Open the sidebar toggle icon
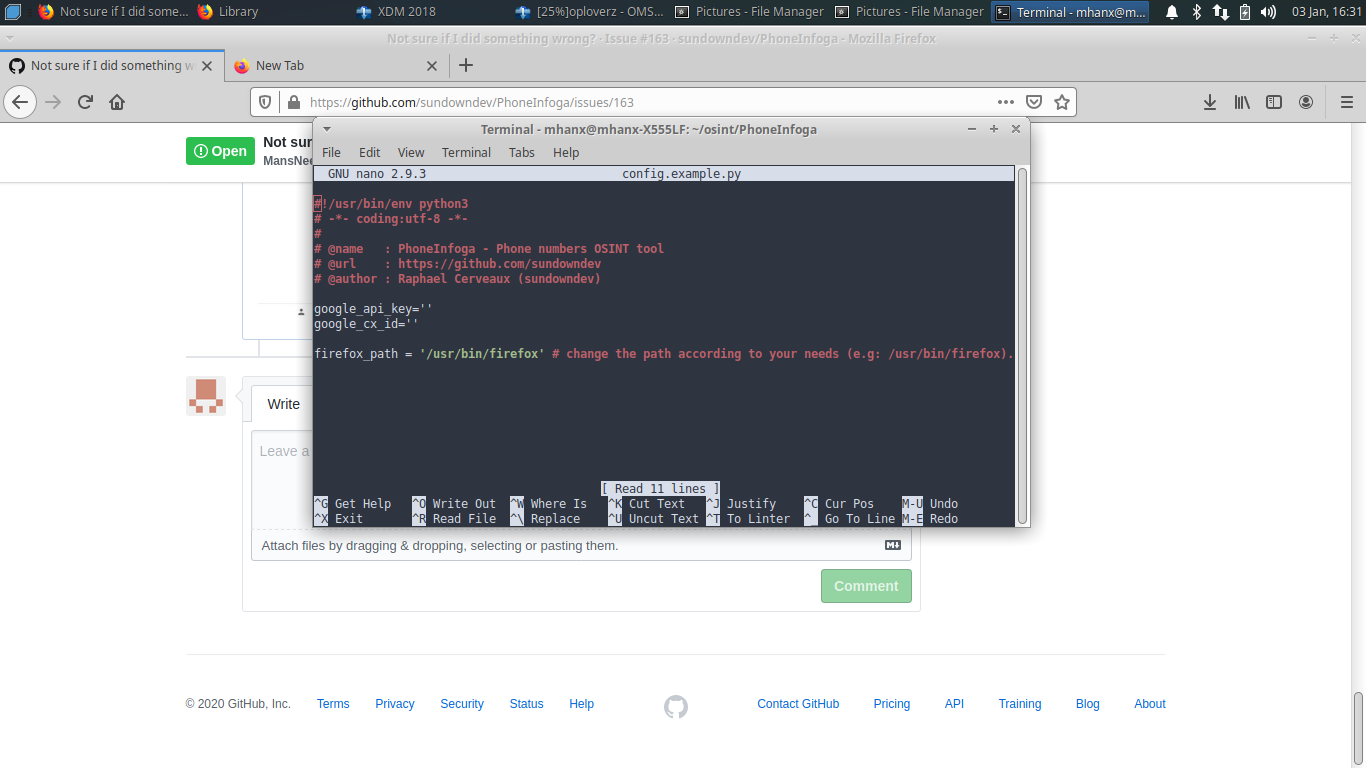This screenshot has width=1366, height=768. pos(1273,101)
